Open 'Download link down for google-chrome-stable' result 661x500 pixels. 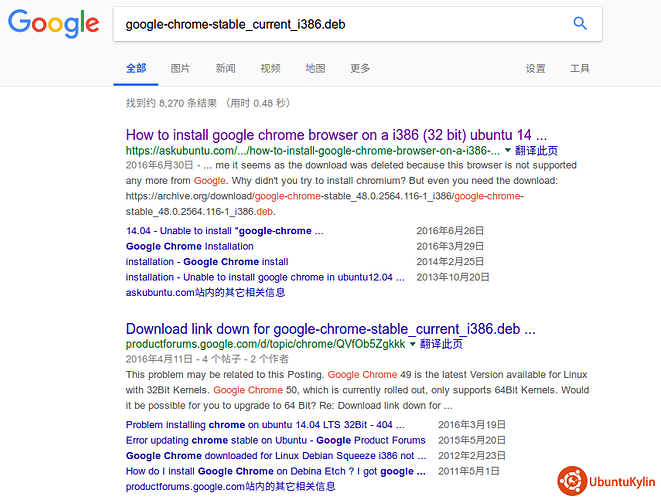[x=331, y=329]
